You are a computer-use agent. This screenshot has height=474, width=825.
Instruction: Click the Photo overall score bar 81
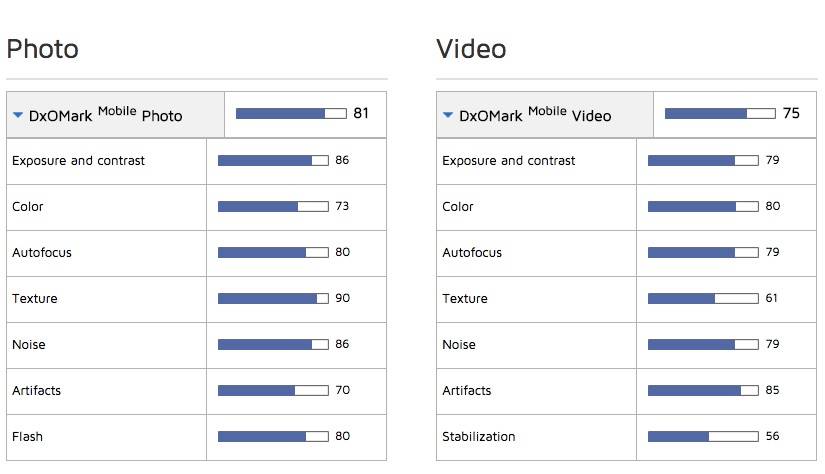291,114
